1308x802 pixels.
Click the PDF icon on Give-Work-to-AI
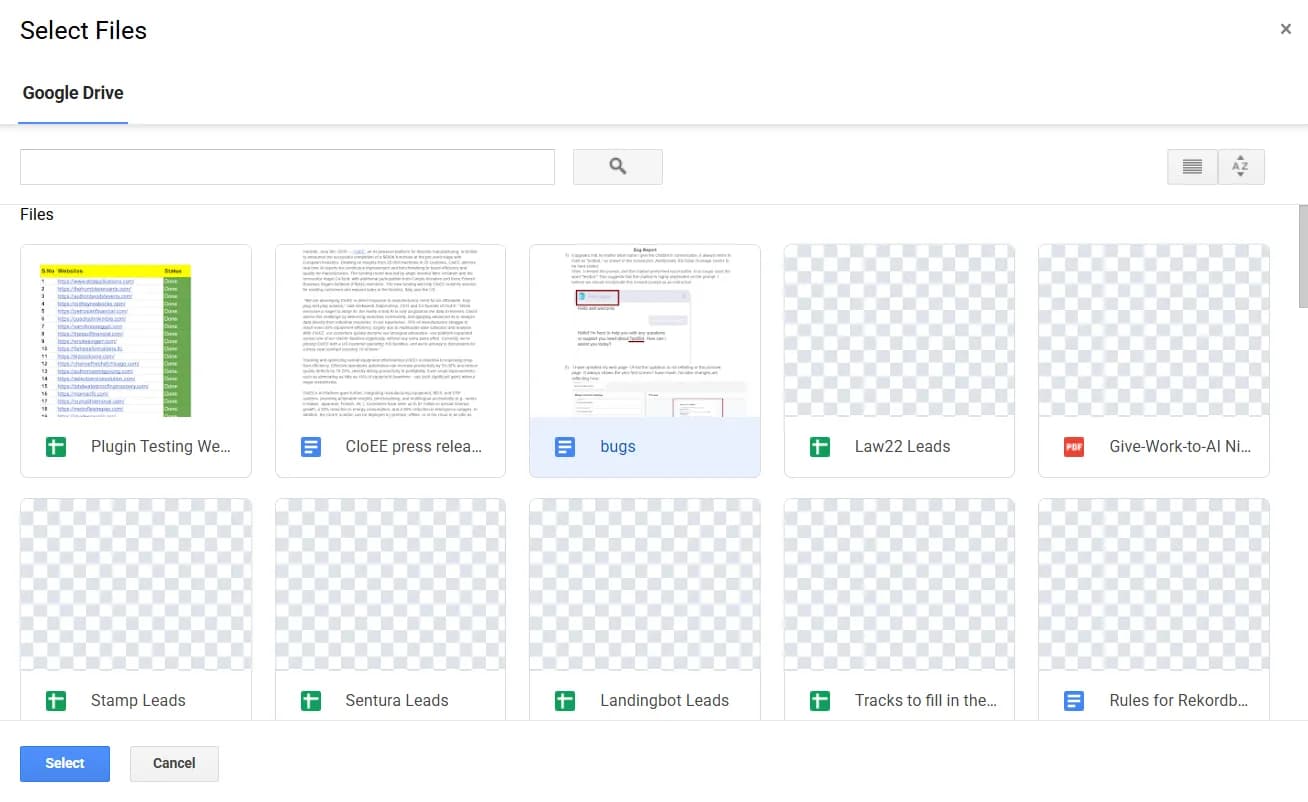pyautogui.click(x=1073, y=448)
